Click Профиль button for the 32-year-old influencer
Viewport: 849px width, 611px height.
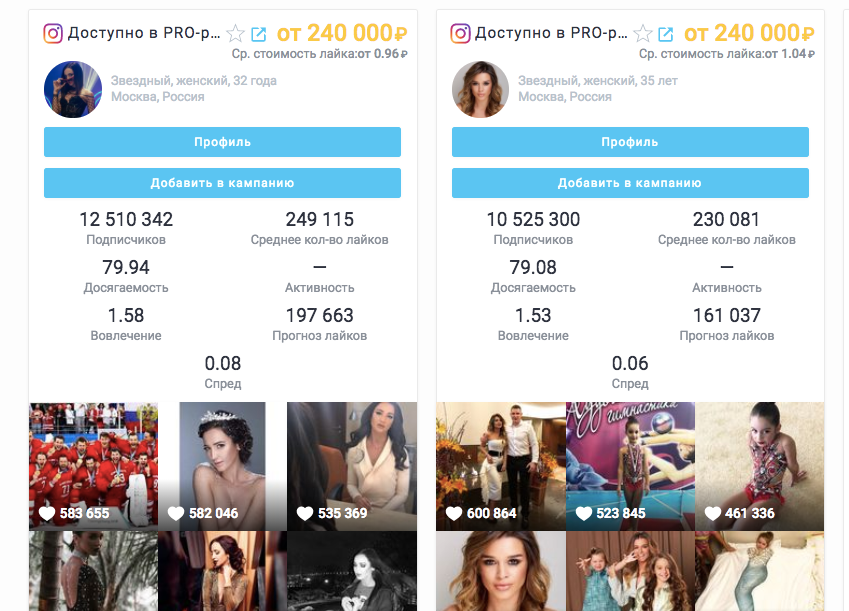[223, 142]
